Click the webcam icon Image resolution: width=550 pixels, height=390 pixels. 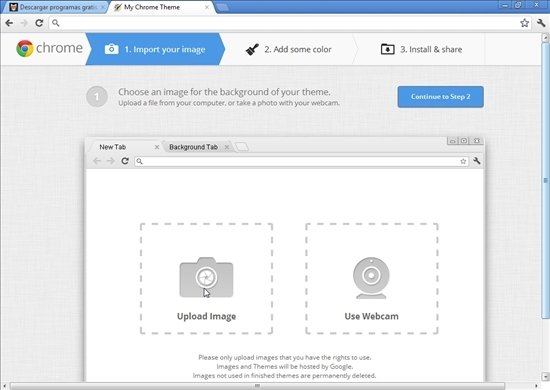pos(371,278)
